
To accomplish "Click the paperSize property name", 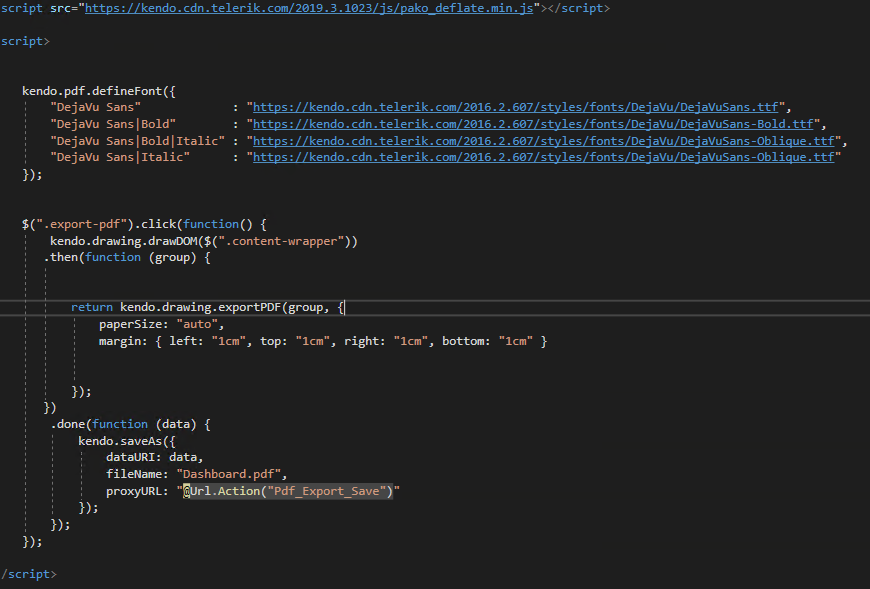I will point(130,324).
